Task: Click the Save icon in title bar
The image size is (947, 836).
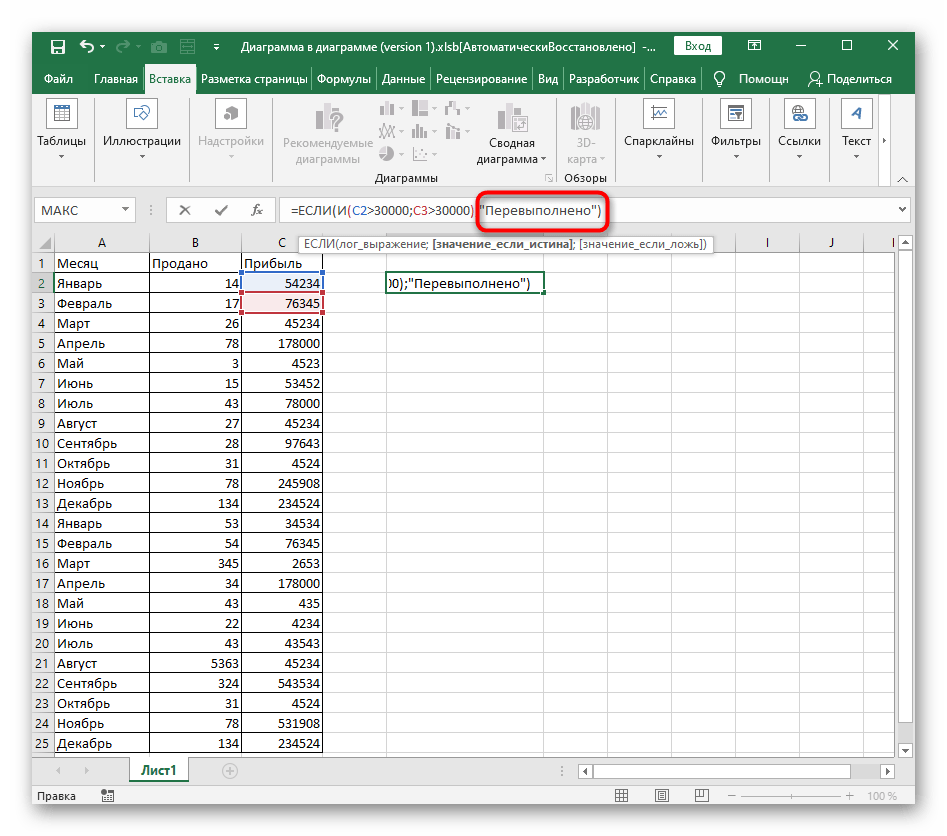Action: [58, 46]
